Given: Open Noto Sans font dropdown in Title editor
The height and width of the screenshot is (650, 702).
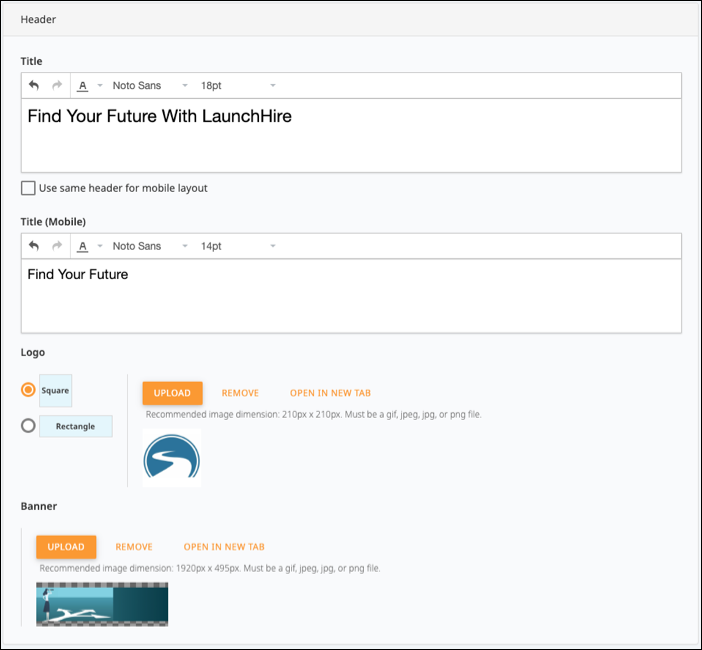Looking at the screenshot, I should pos(150,86).
